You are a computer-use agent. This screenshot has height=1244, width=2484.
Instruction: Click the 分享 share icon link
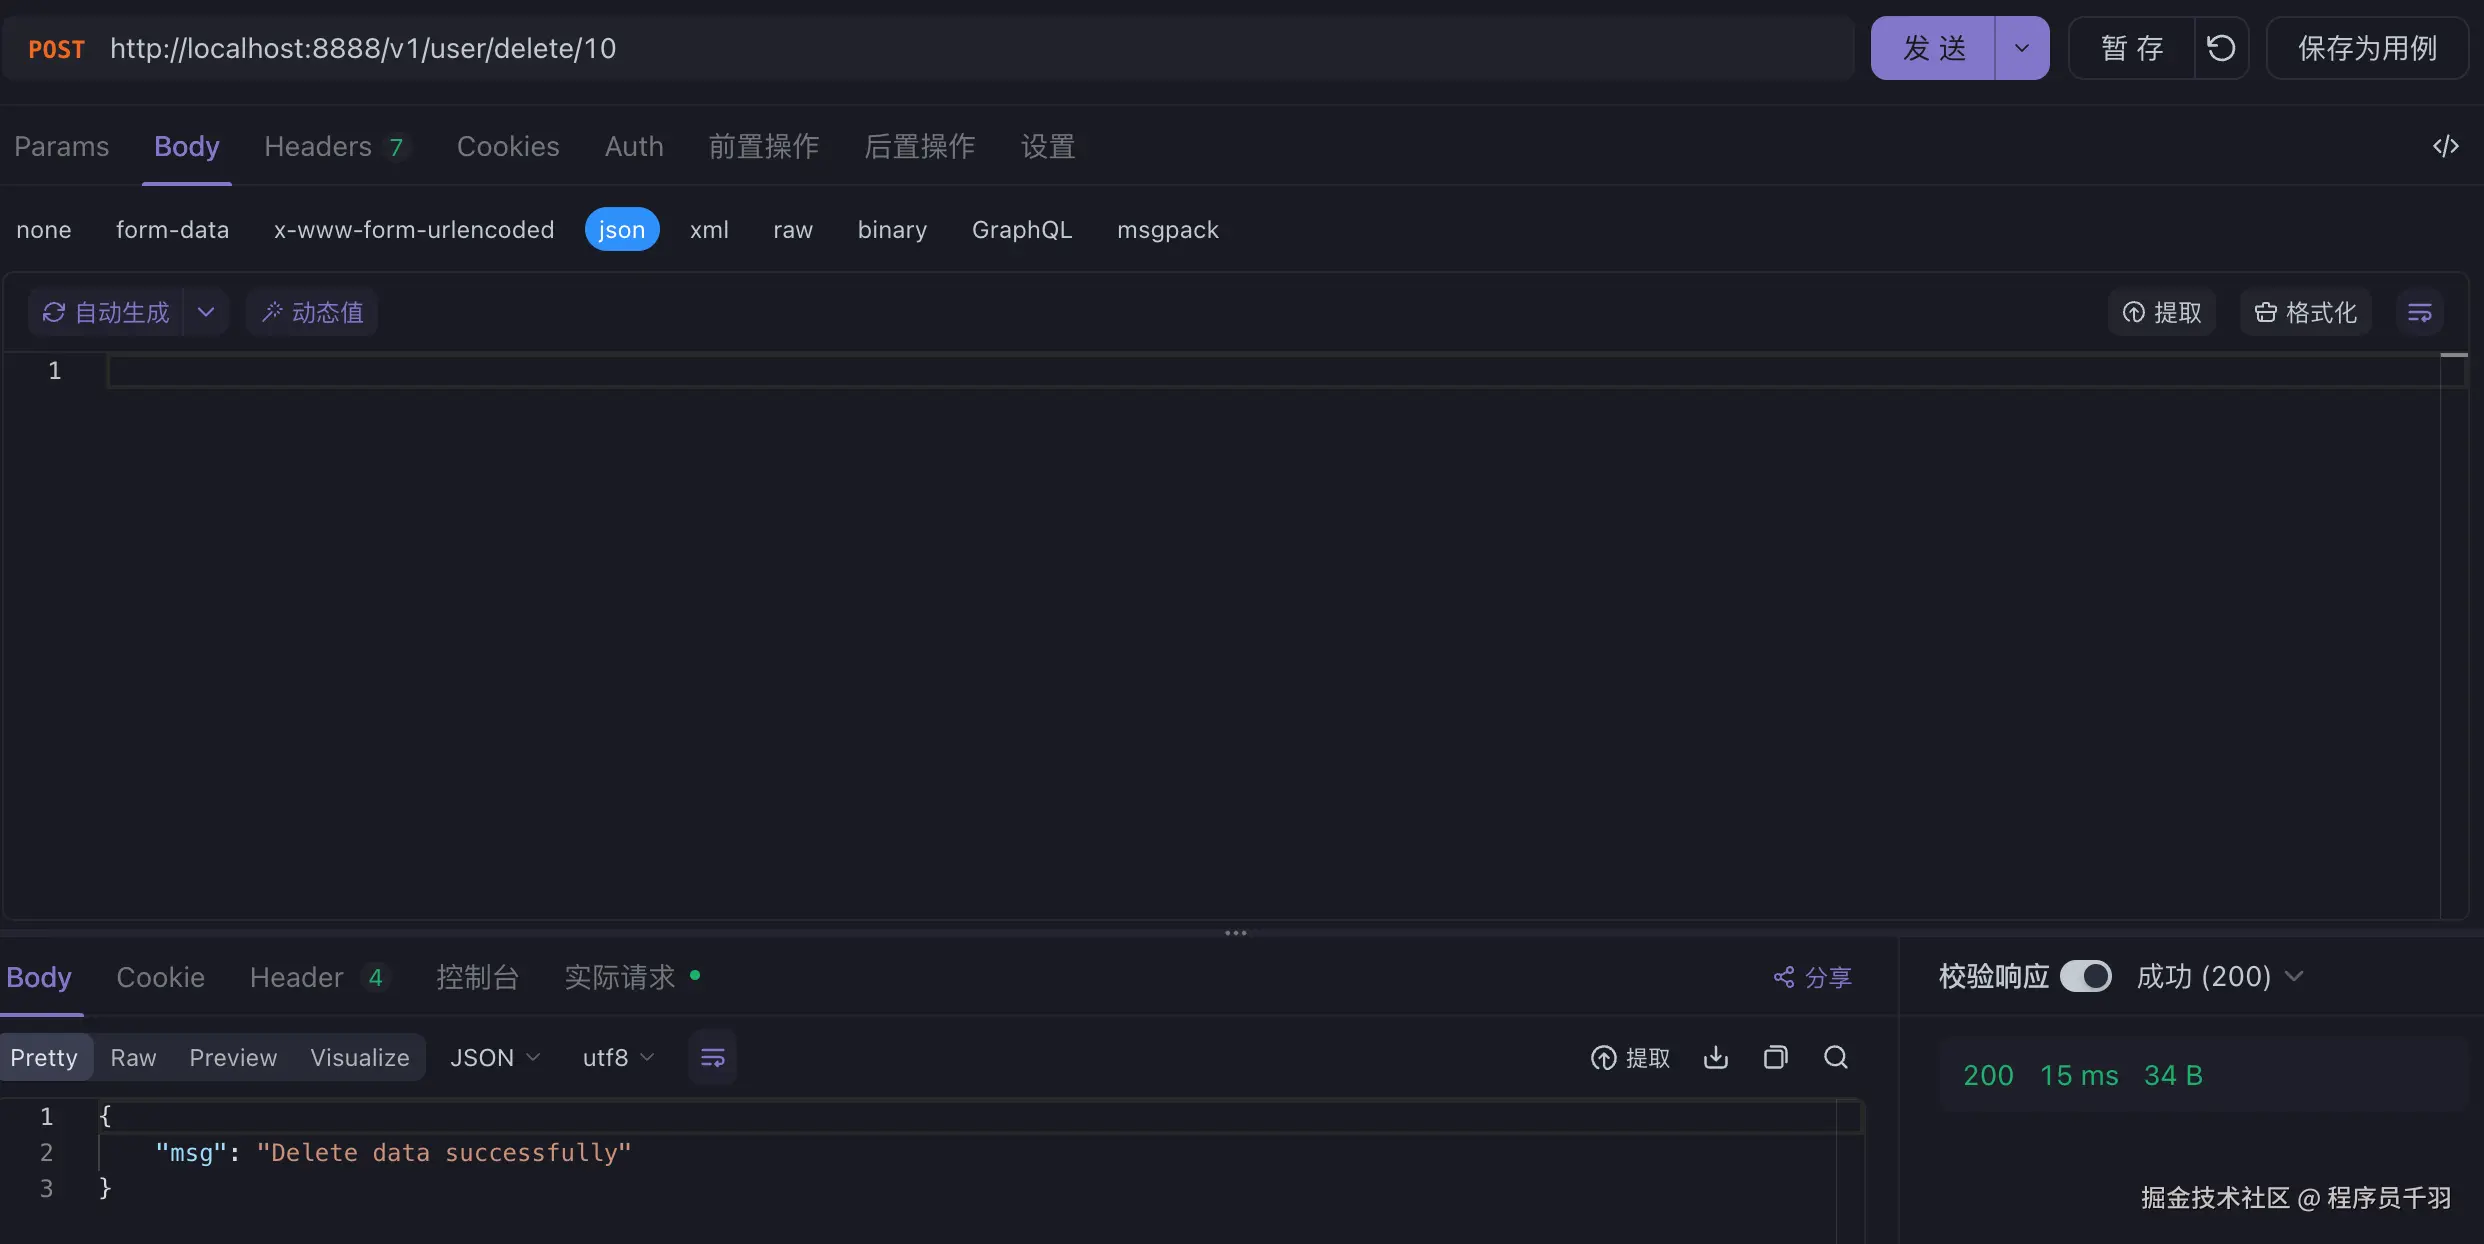click(x=1812, y=977)
